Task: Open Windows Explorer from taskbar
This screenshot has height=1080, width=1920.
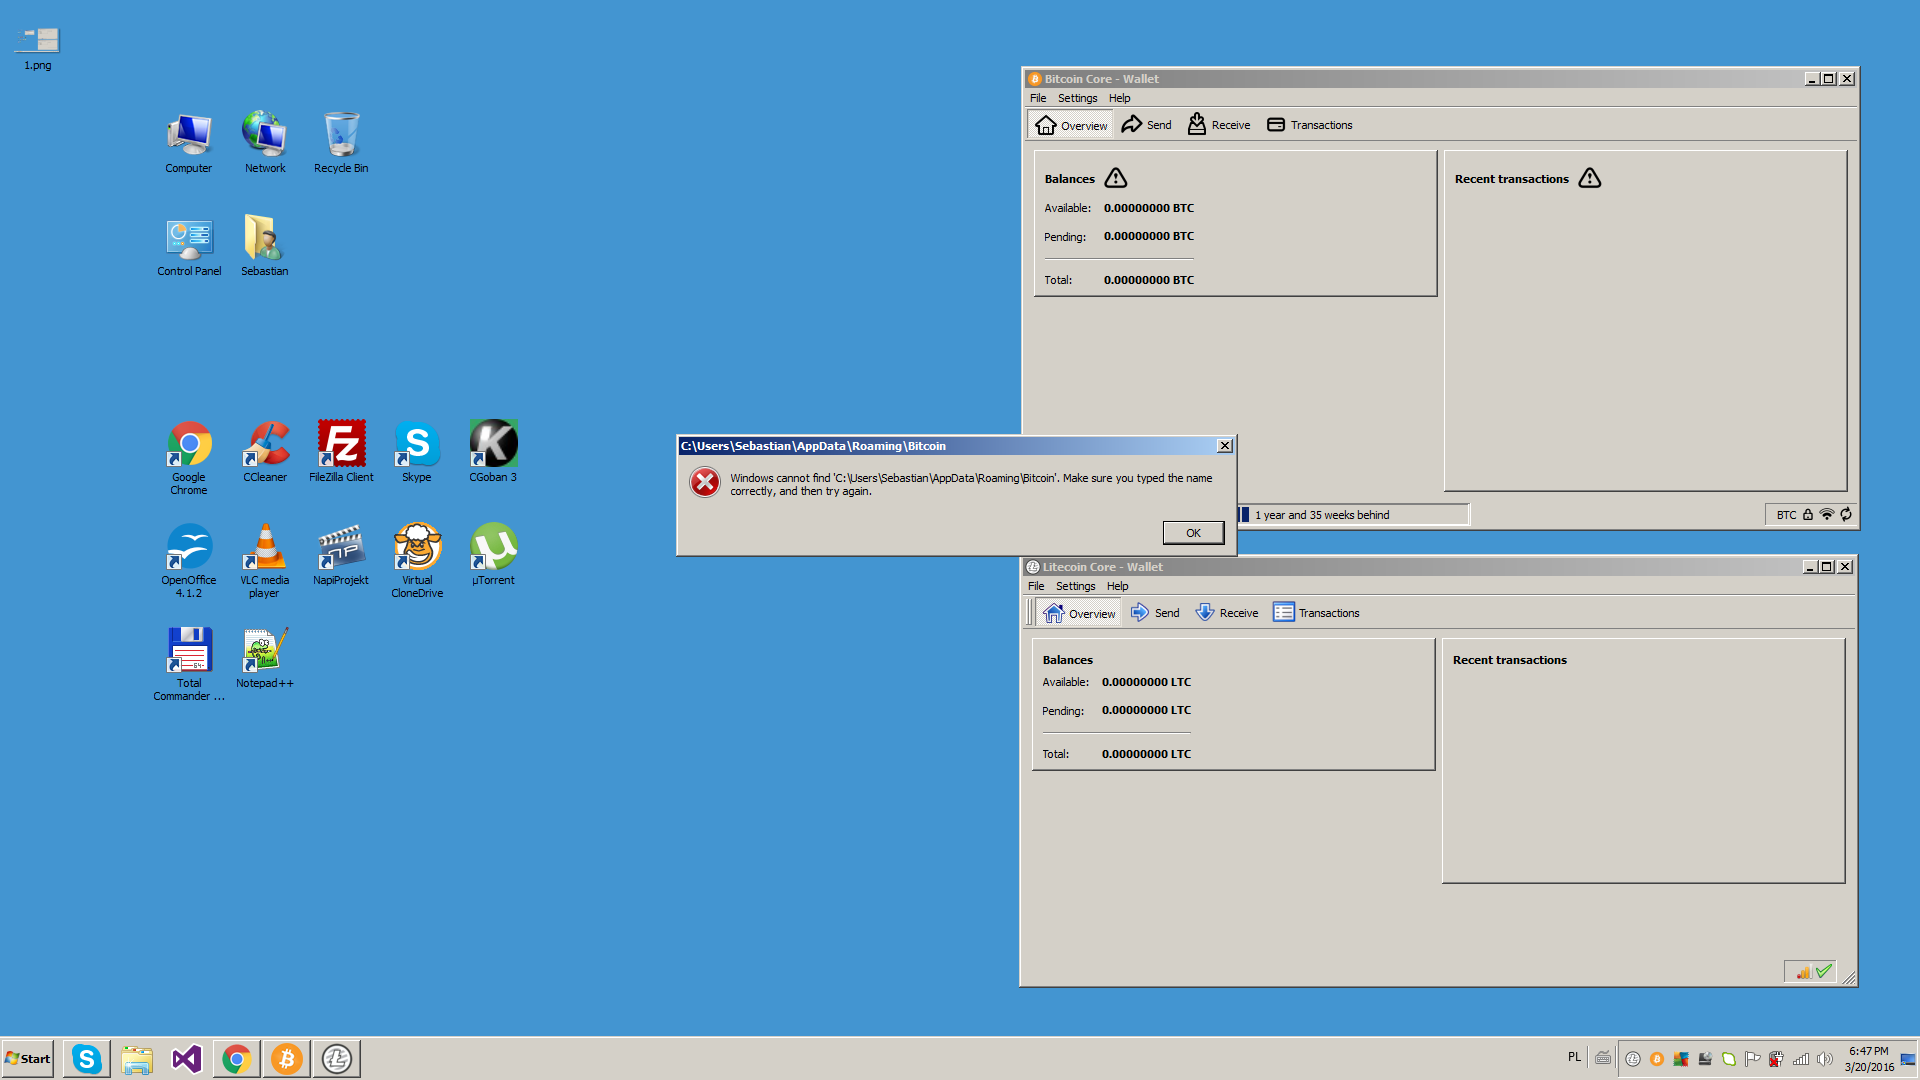Action: [137, 1059]
